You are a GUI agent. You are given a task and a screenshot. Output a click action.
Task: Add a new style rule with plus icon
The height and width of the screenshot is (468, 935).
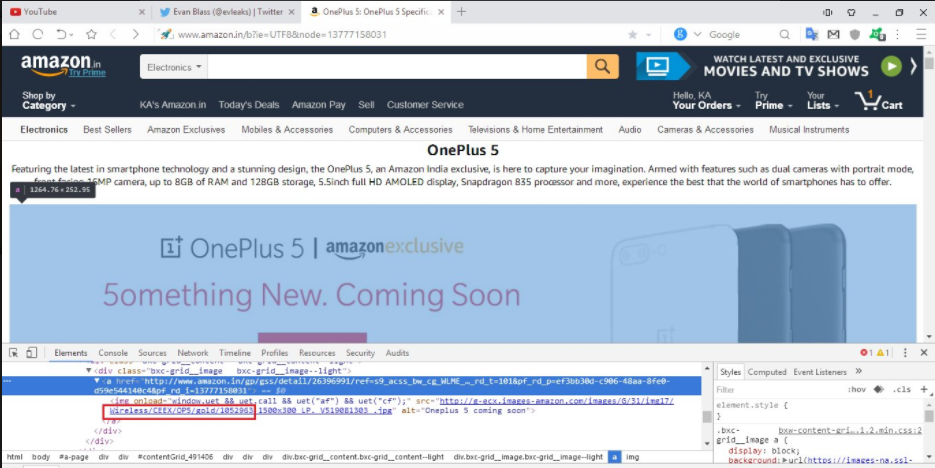924,389
